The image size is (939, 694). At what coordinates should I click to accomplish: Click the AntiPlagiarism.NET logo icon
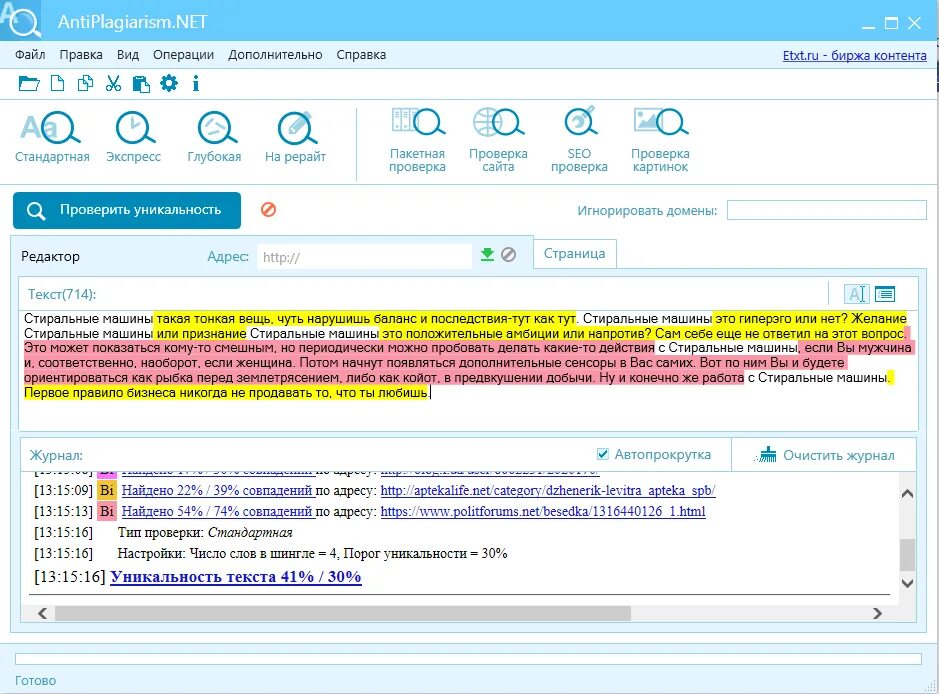click(21, 20)
